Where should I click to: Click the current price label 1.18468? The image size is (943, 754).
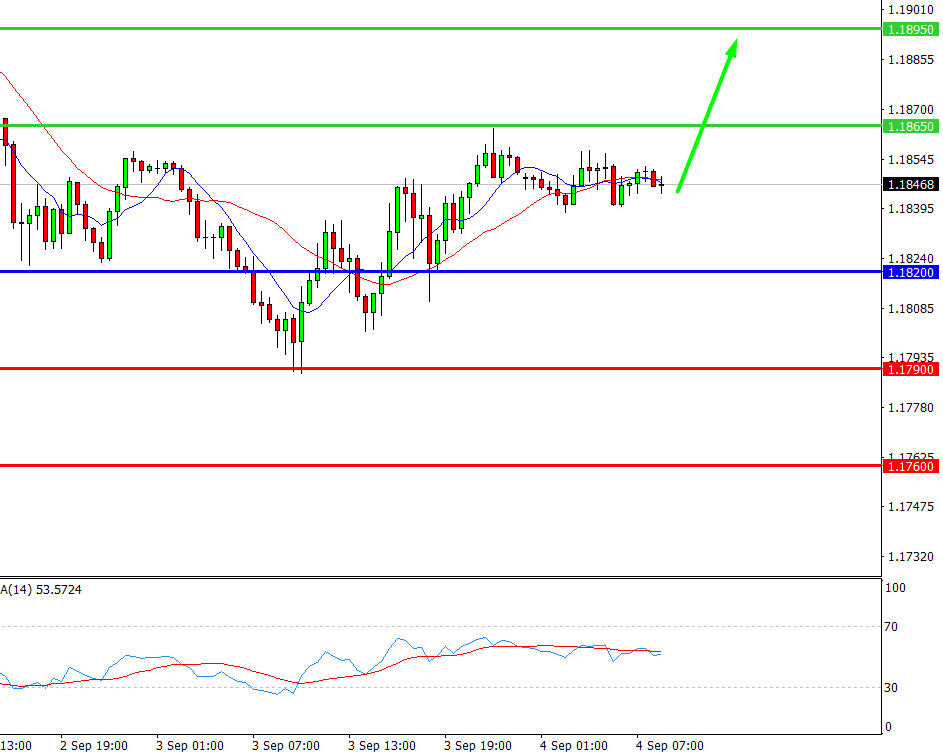(x=911, y=185)
